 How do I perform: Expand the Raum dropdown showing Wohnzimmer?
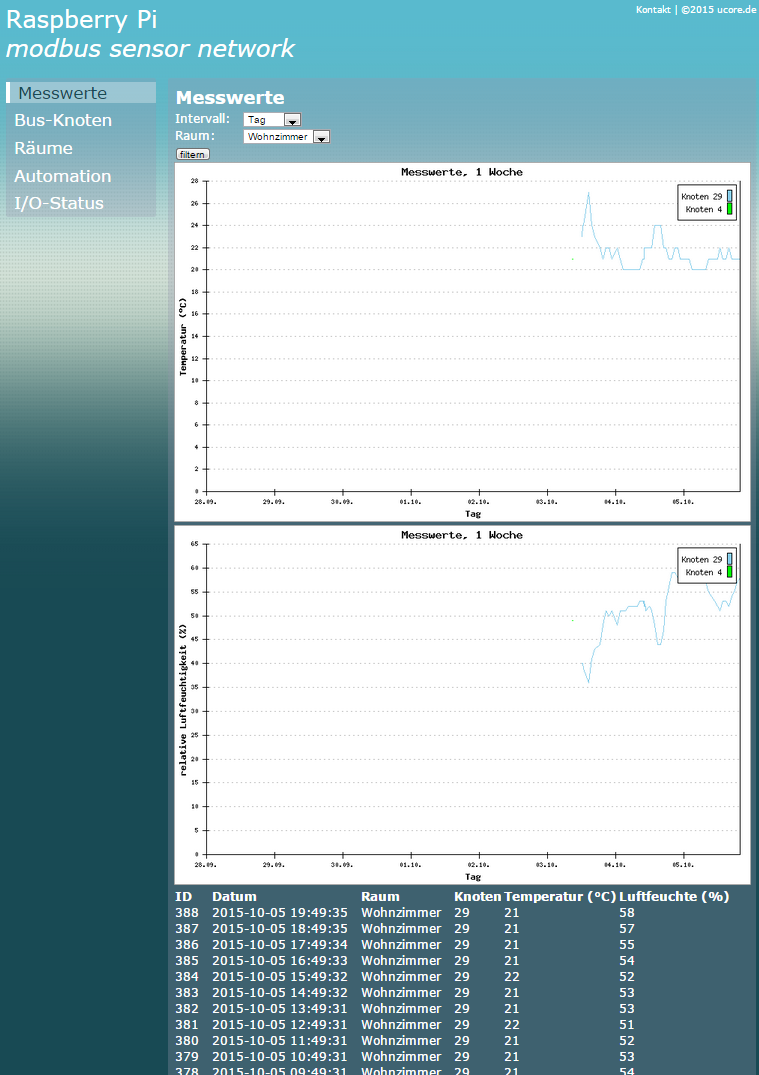pyautogui.click(x=287, y=136)
